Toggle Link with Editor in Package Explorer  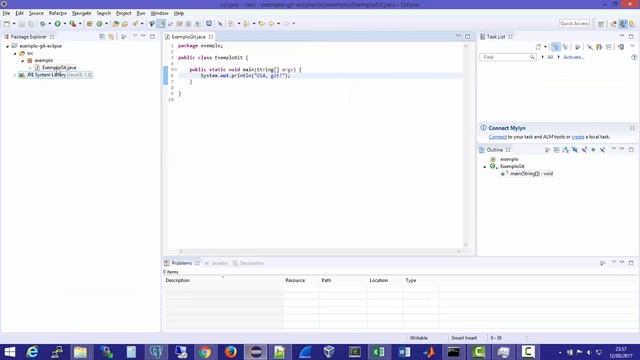pos(111,37)
